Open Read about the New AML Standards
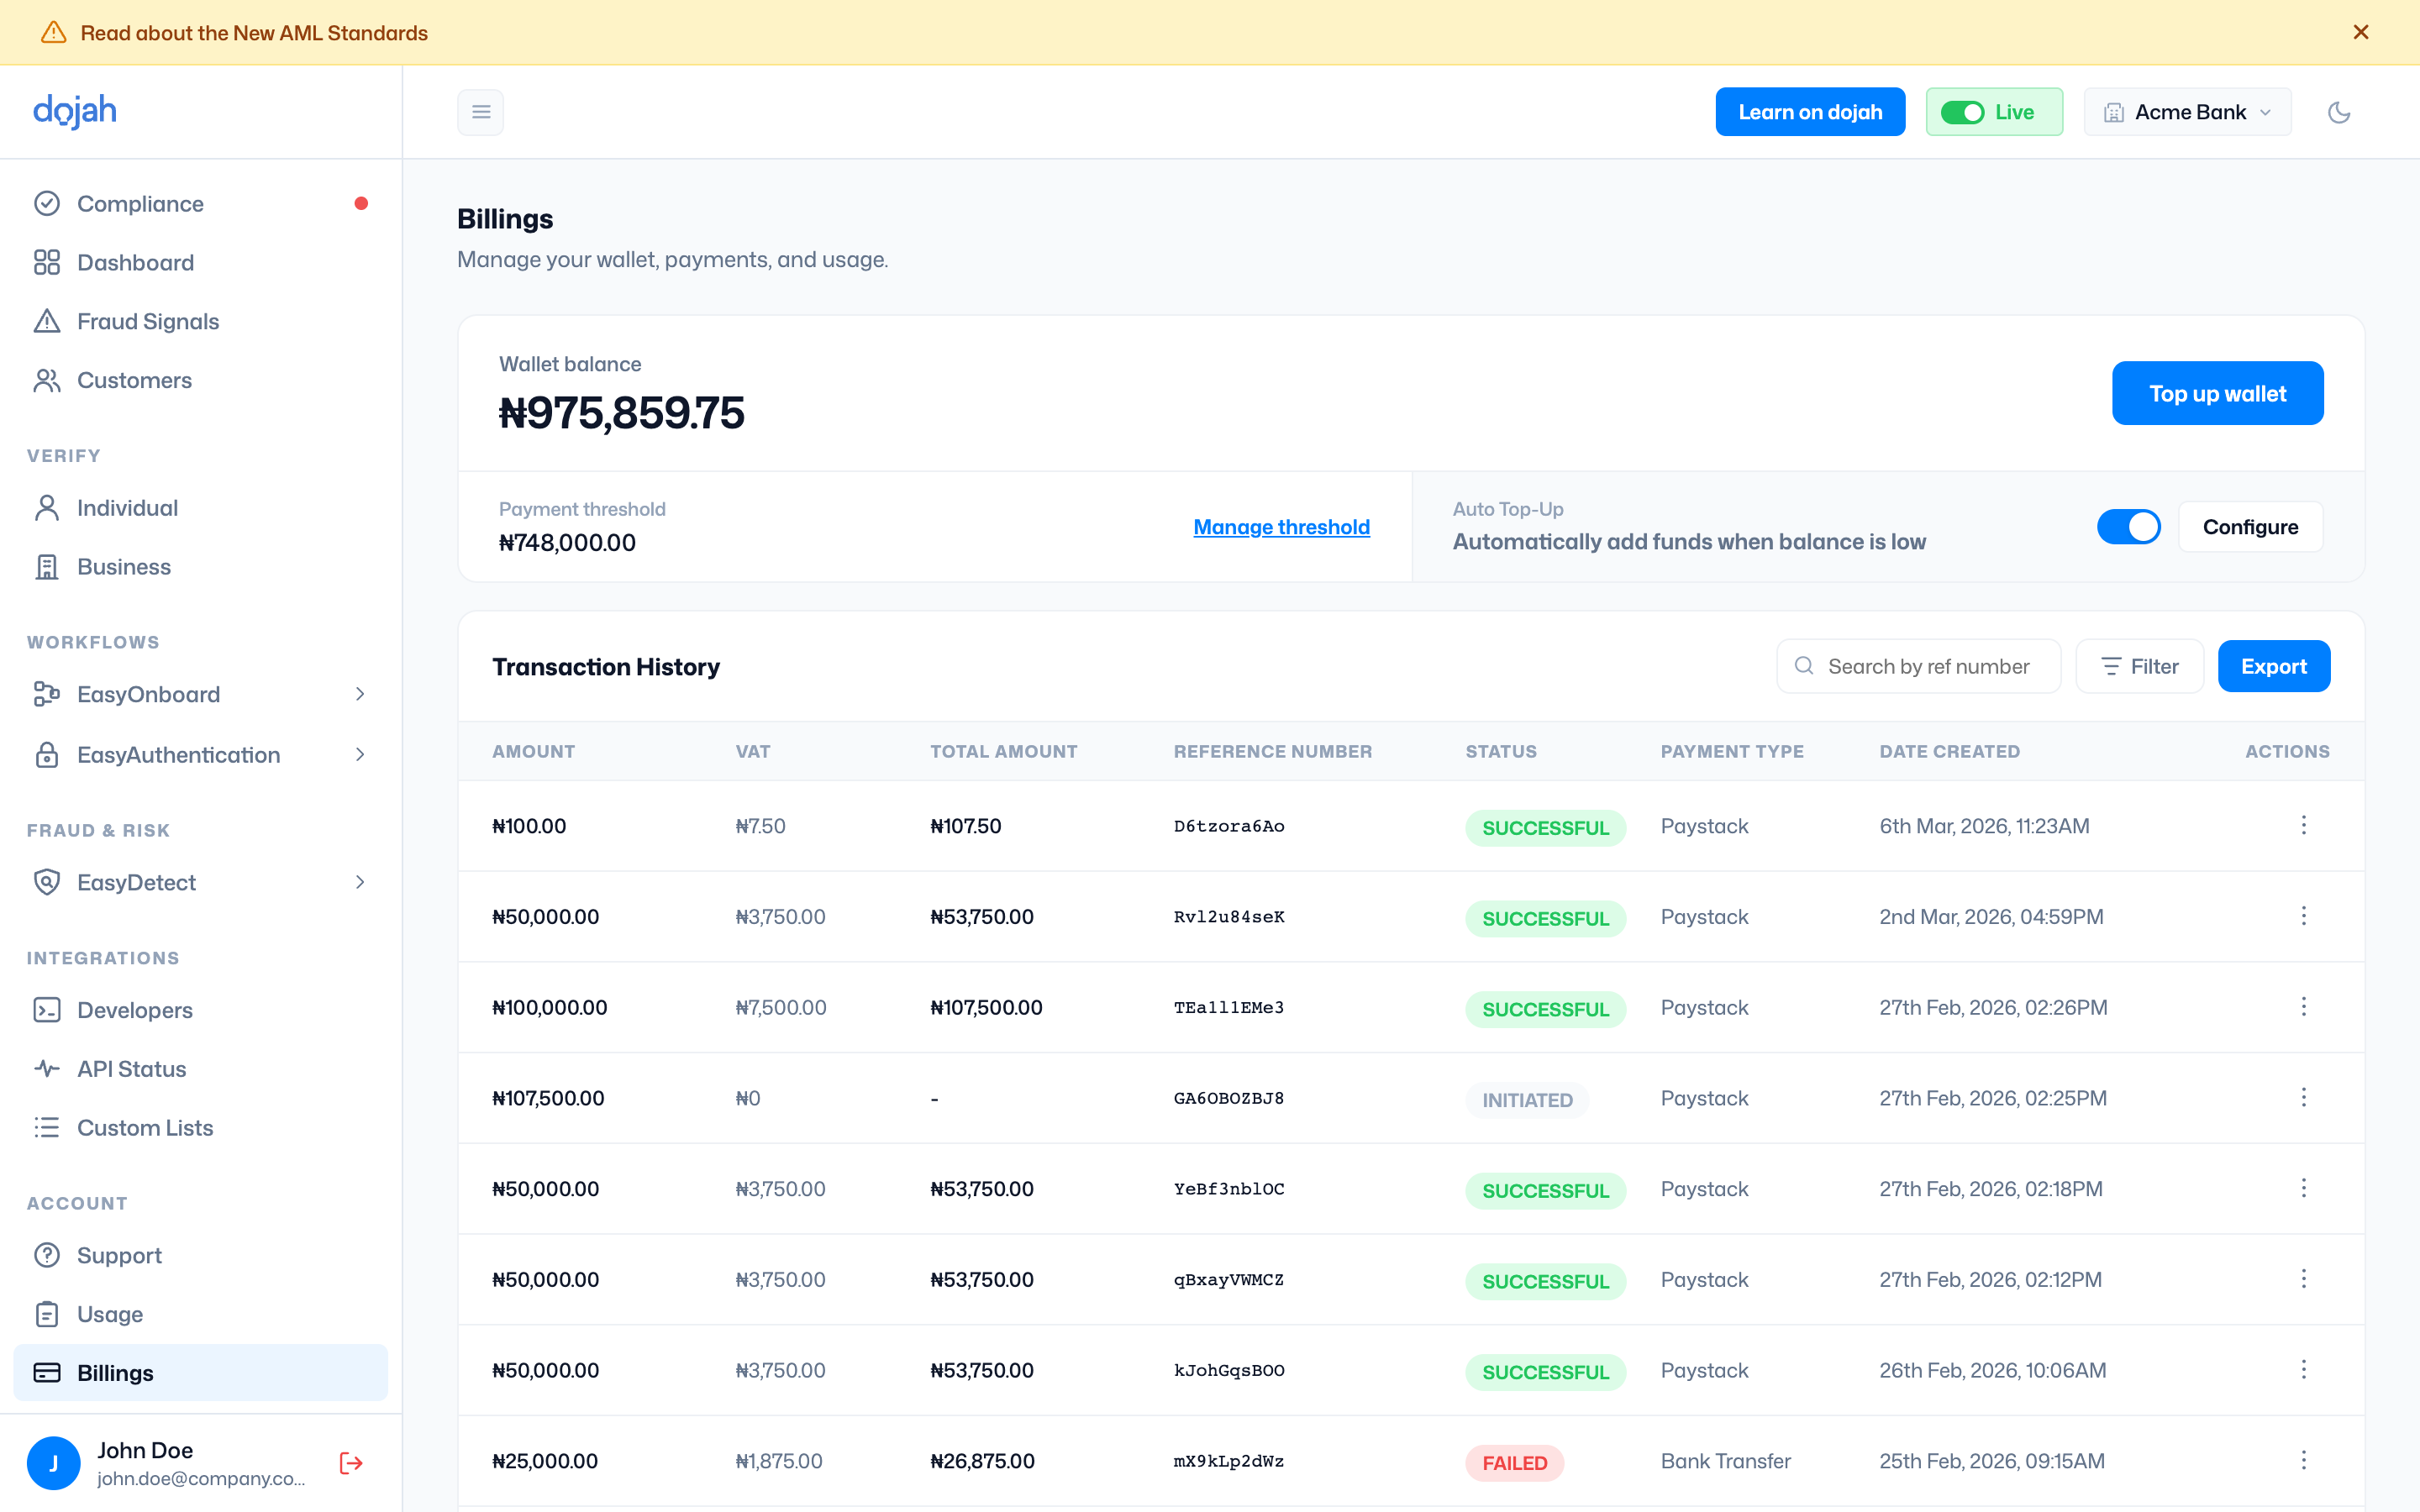The height and width of the screenshot is (1512, 2420). [254, 33]
